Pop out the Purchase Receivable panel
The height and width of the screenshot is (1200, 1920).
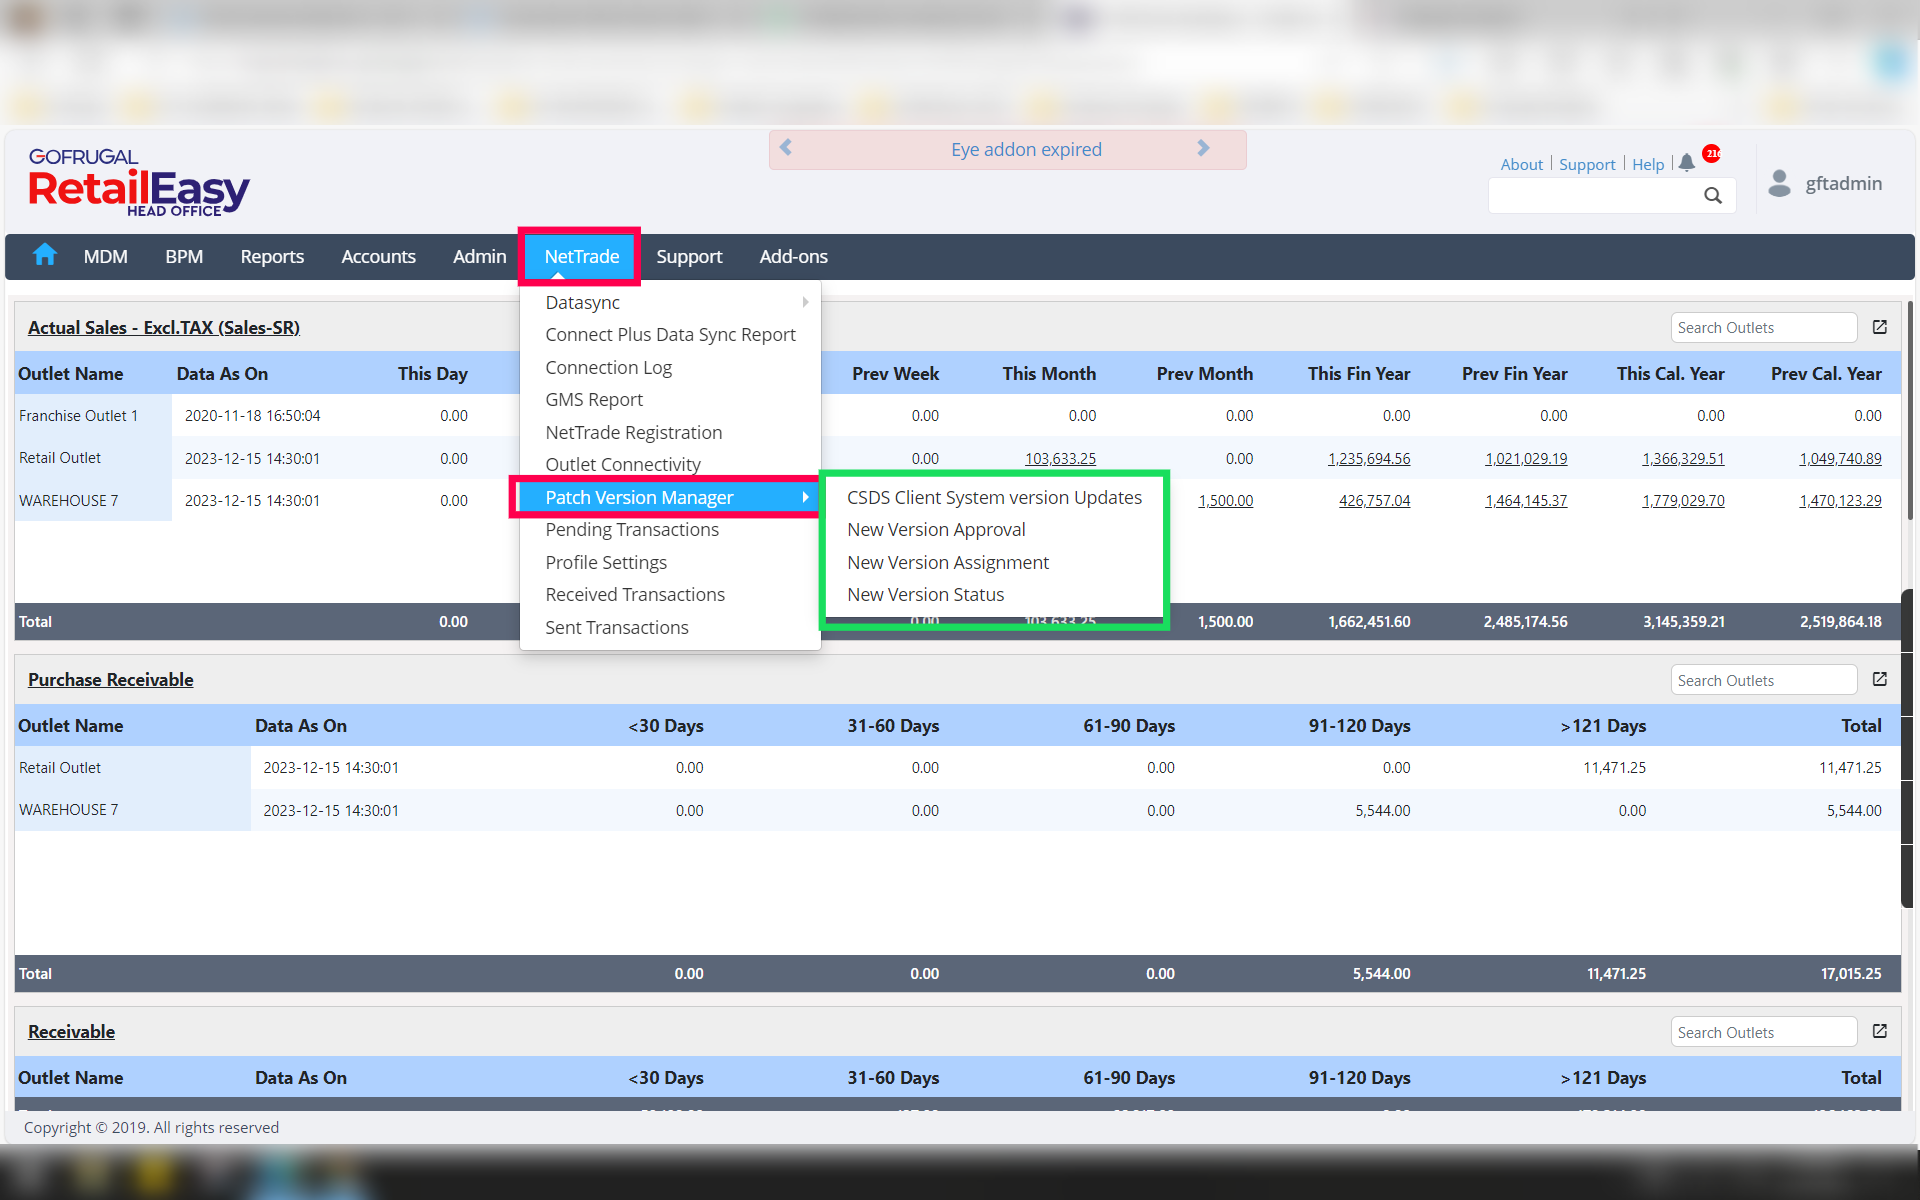click(1880, 679)
